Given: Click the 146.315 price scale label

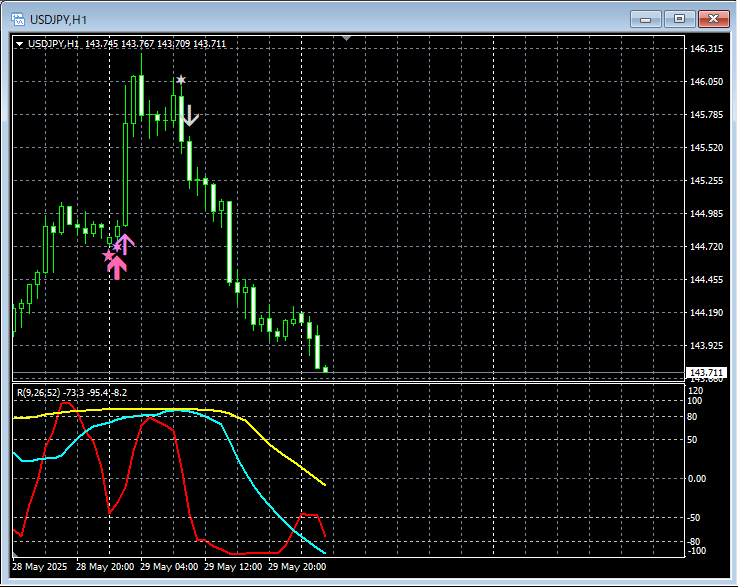Looking at the screenshot, I should point(706,48).
